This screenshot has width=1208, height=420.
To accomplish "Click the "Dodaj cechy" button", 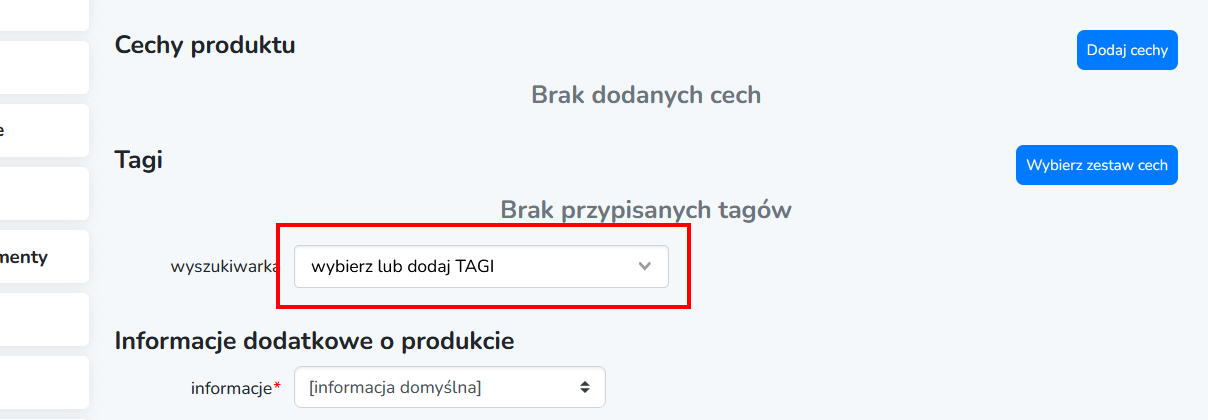I will click(1127, 50).
